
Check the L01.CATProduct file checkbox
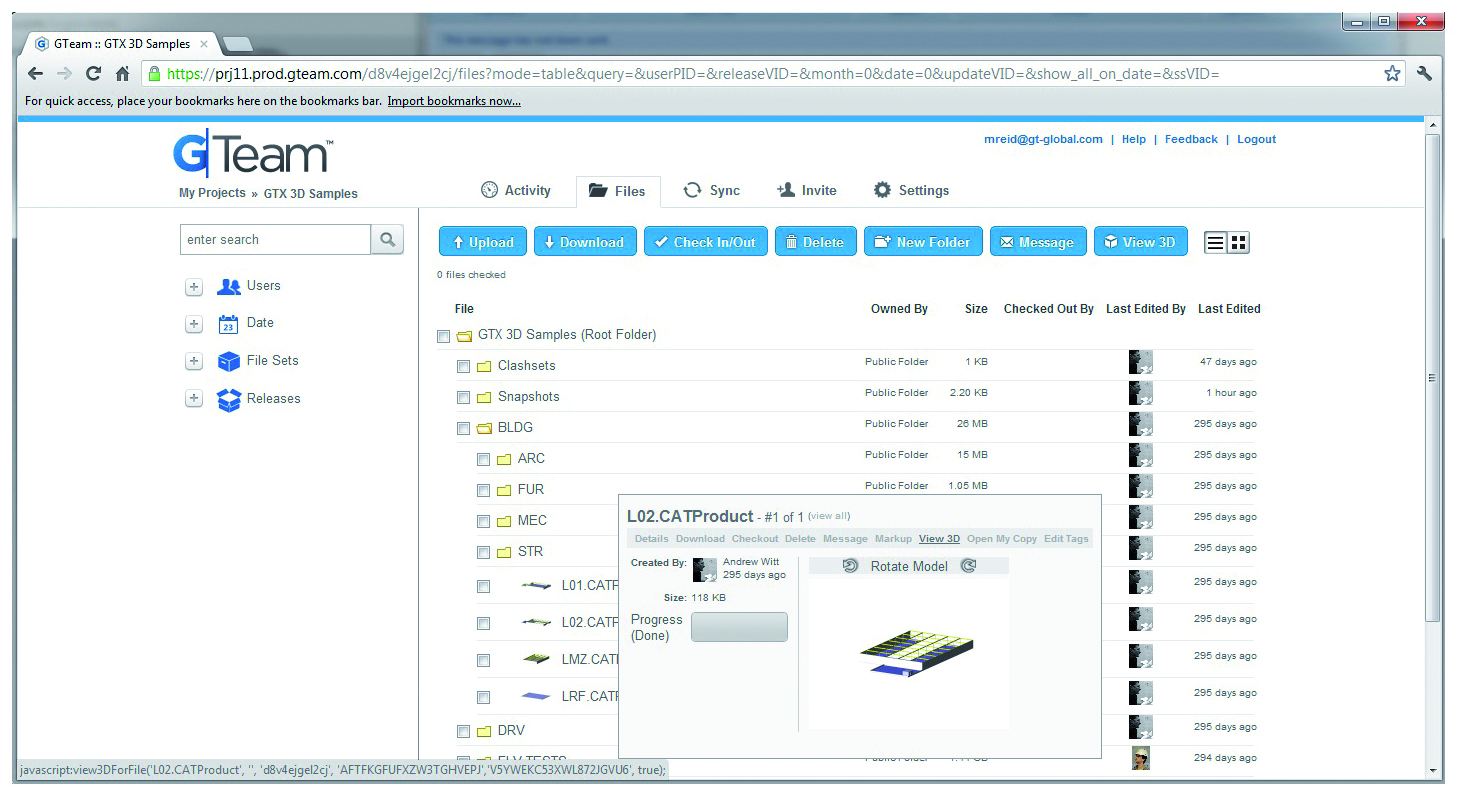(x=483, y=587)
